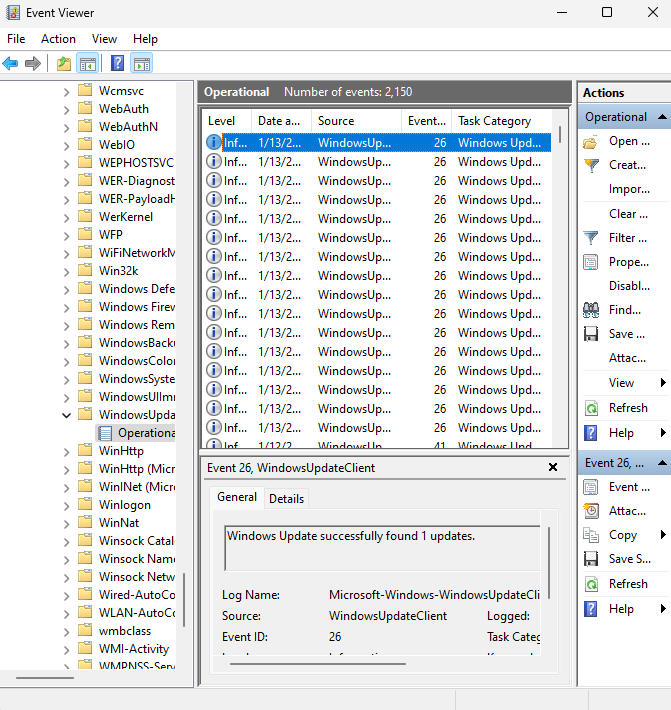671x710 pixels.
Task: Sort by the Date and Time column header
Action: [x=281, y=121]
